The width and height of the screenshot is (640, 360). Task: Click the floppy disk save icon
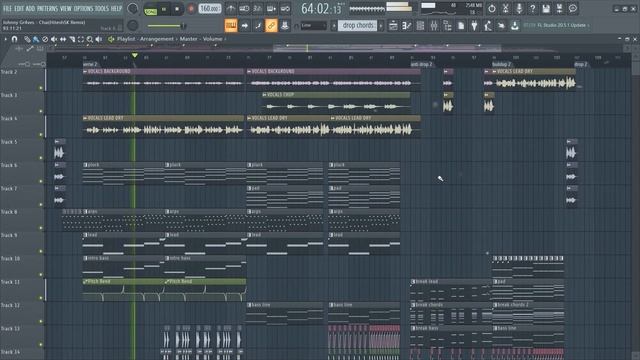[546, 8]
